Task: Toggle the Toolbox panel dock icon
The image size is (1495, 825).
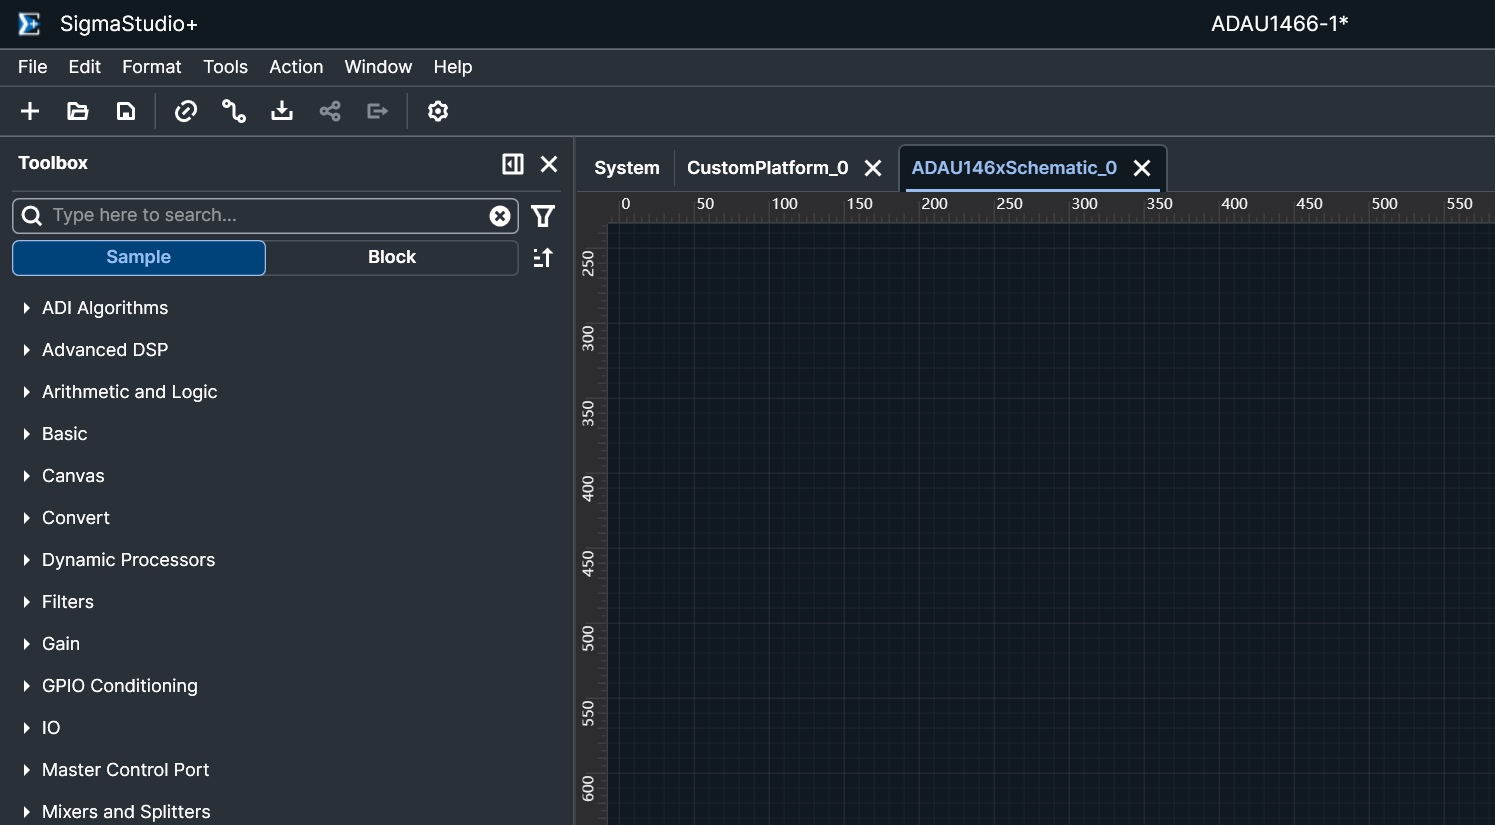Action: [513, 164]
